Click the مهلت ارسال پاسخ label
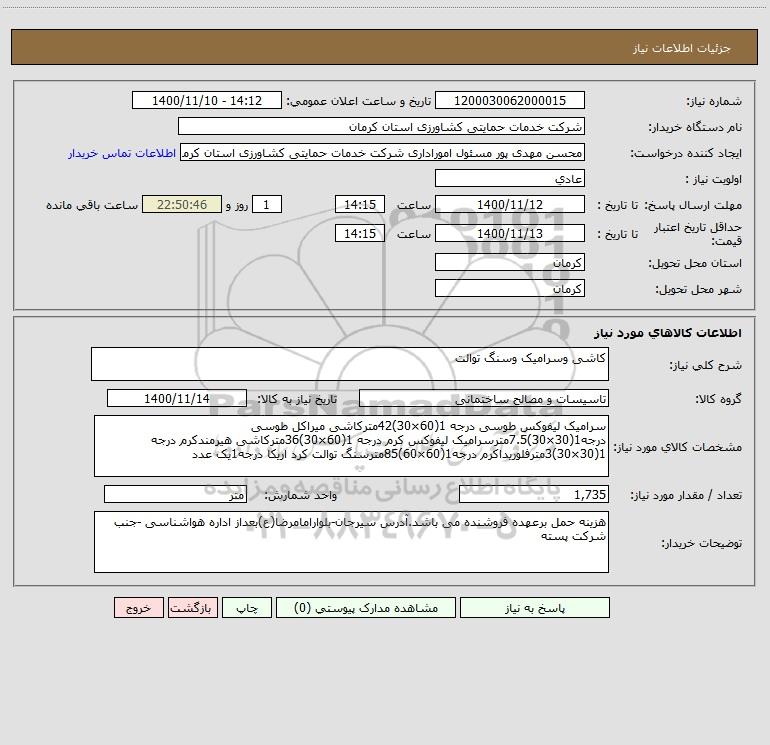This screenshot has height=745, width=770. pos(693,205)
